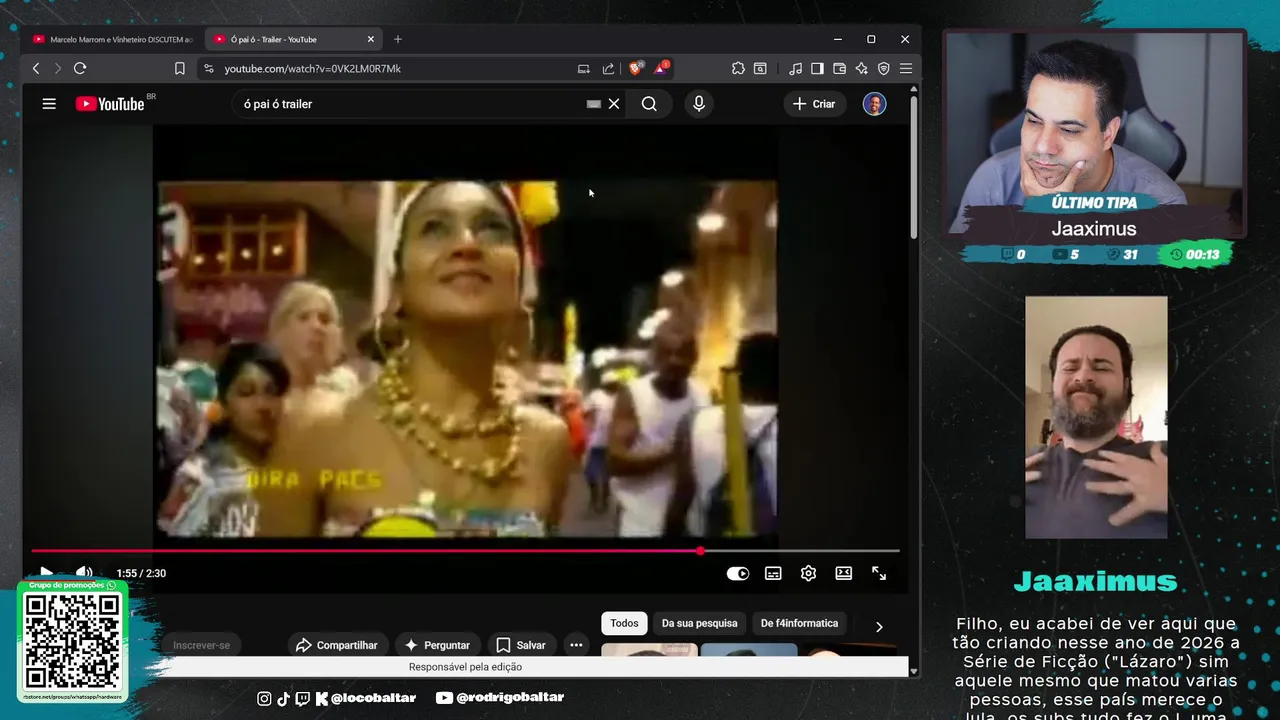
Task: Cast media to another device
Action: (x=584, y=68)
